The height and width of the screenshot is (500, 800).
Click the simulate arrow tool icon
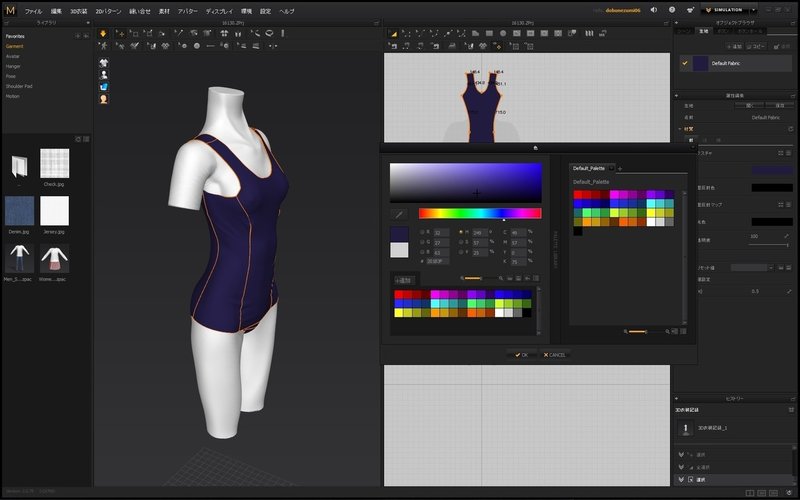[103, 33]
